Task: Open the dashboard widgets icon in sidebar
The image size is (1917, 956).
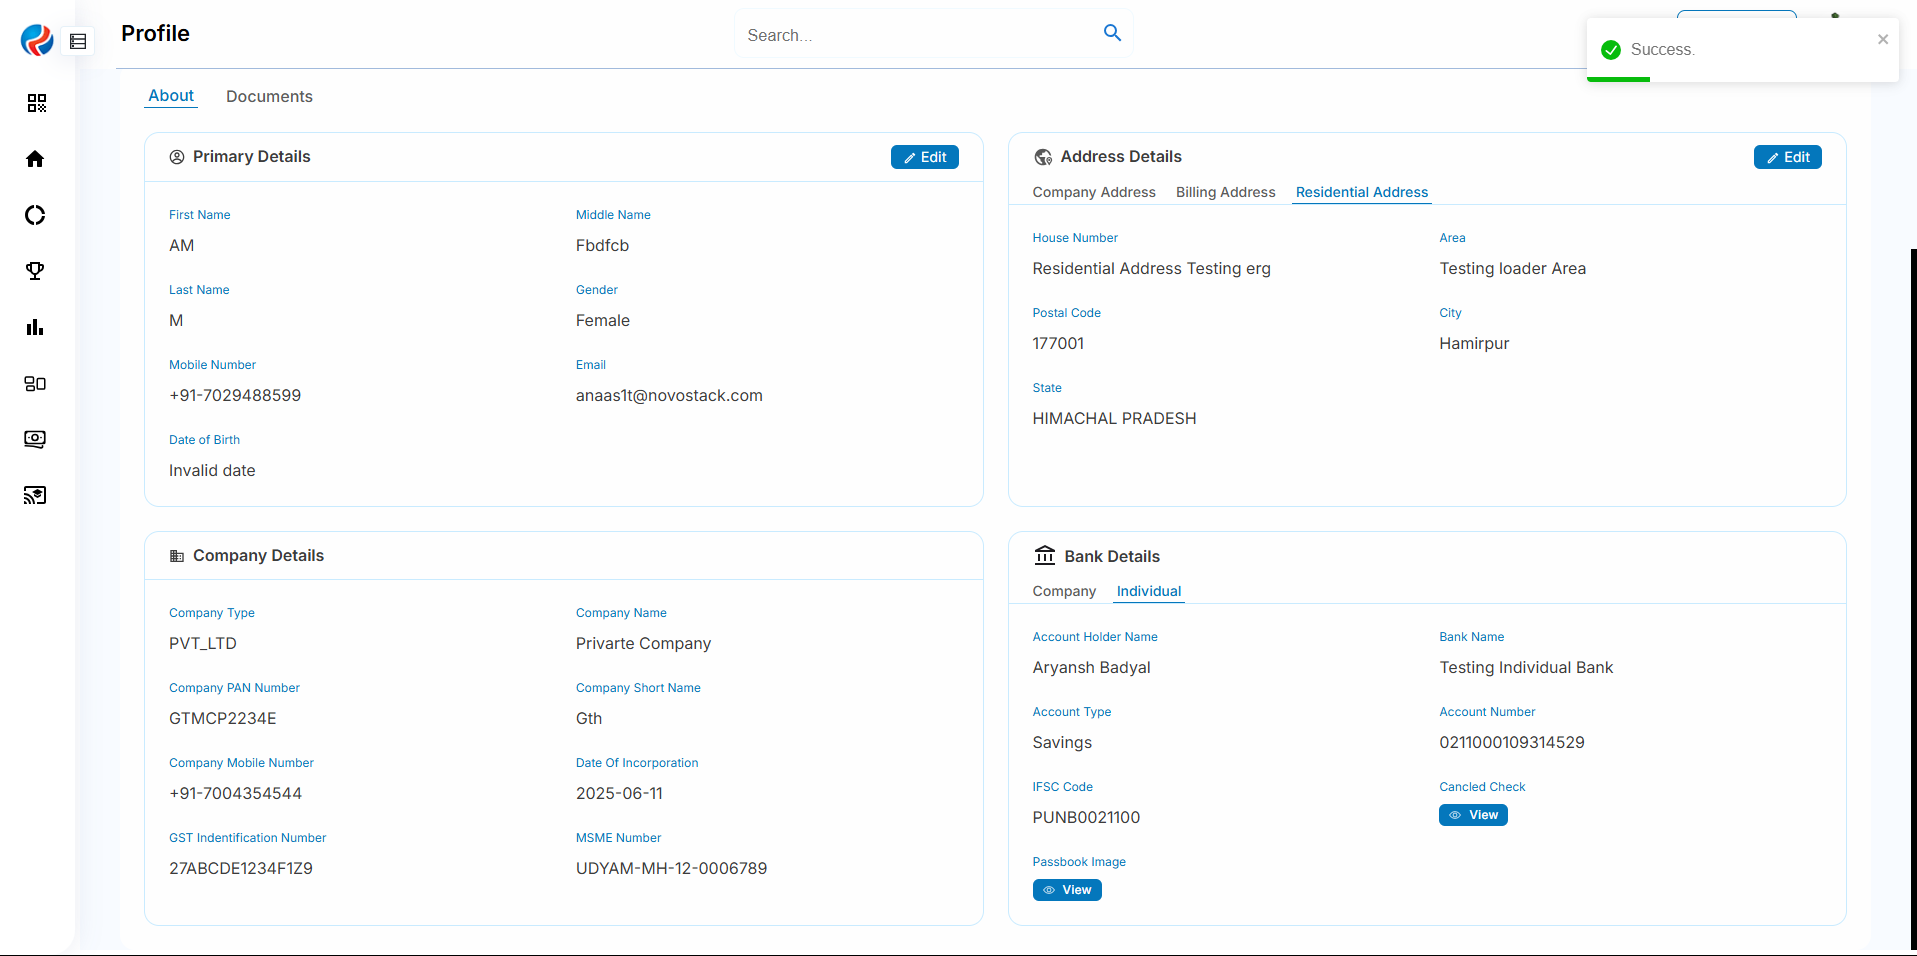Action: tap(35, 383)
